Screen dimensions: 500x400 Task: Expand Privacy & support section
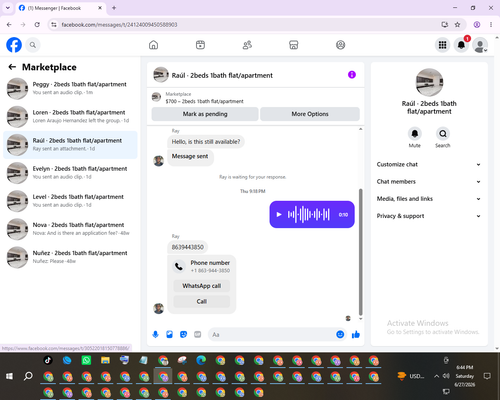429,216
